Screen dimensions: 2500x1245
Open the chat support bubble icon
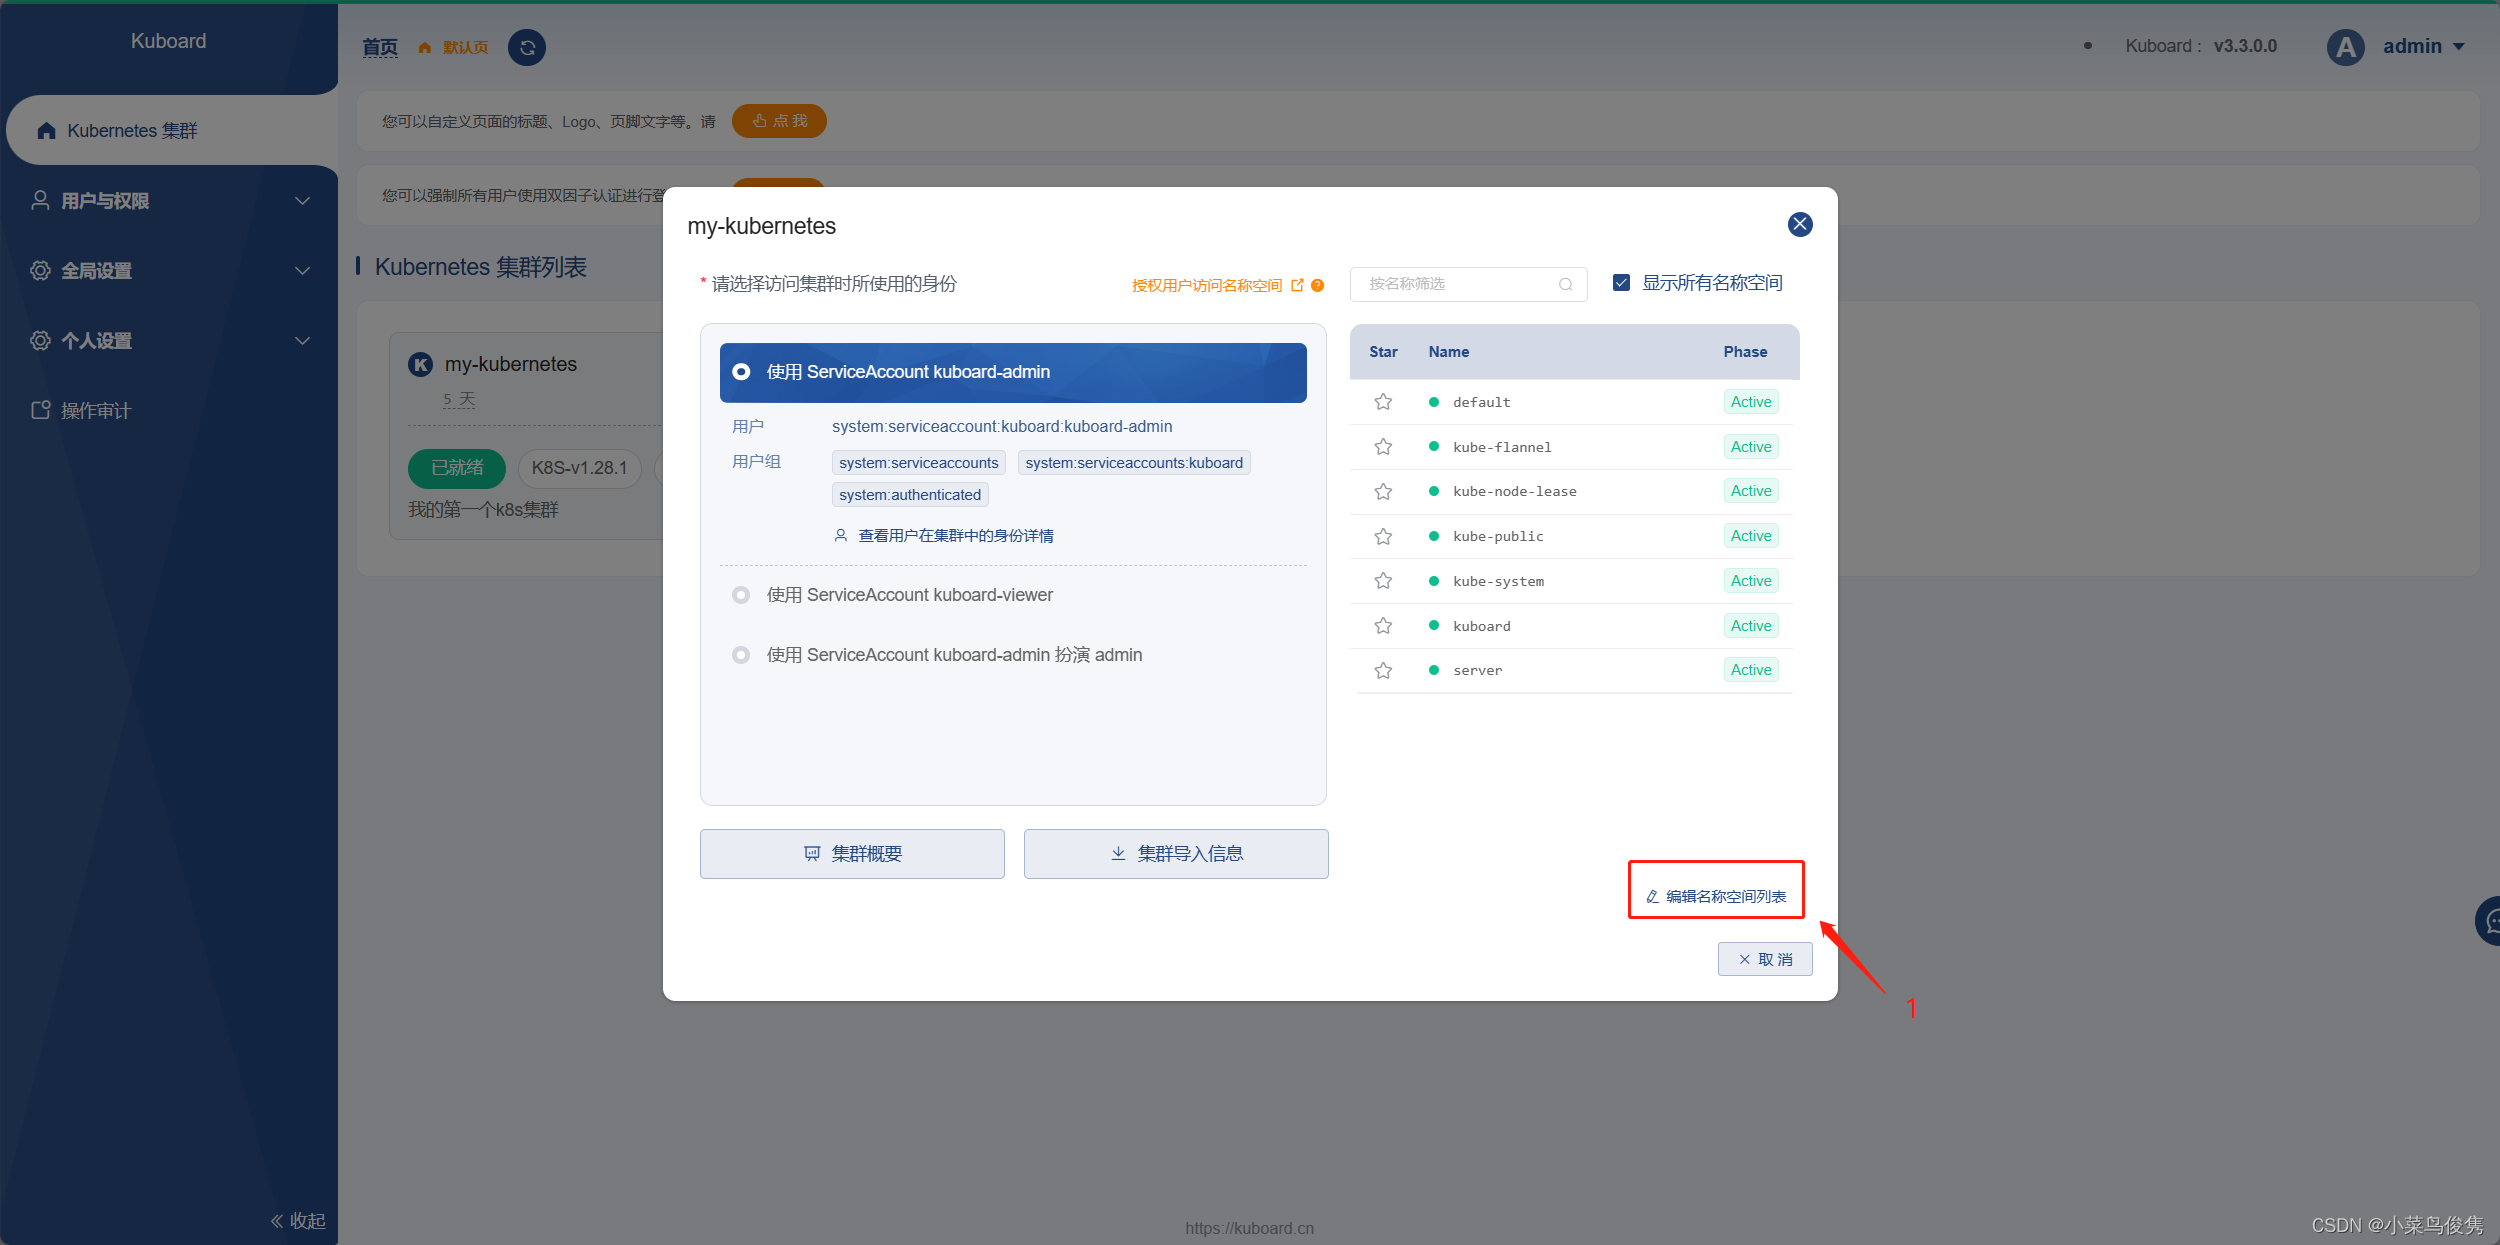(2490, 921)
